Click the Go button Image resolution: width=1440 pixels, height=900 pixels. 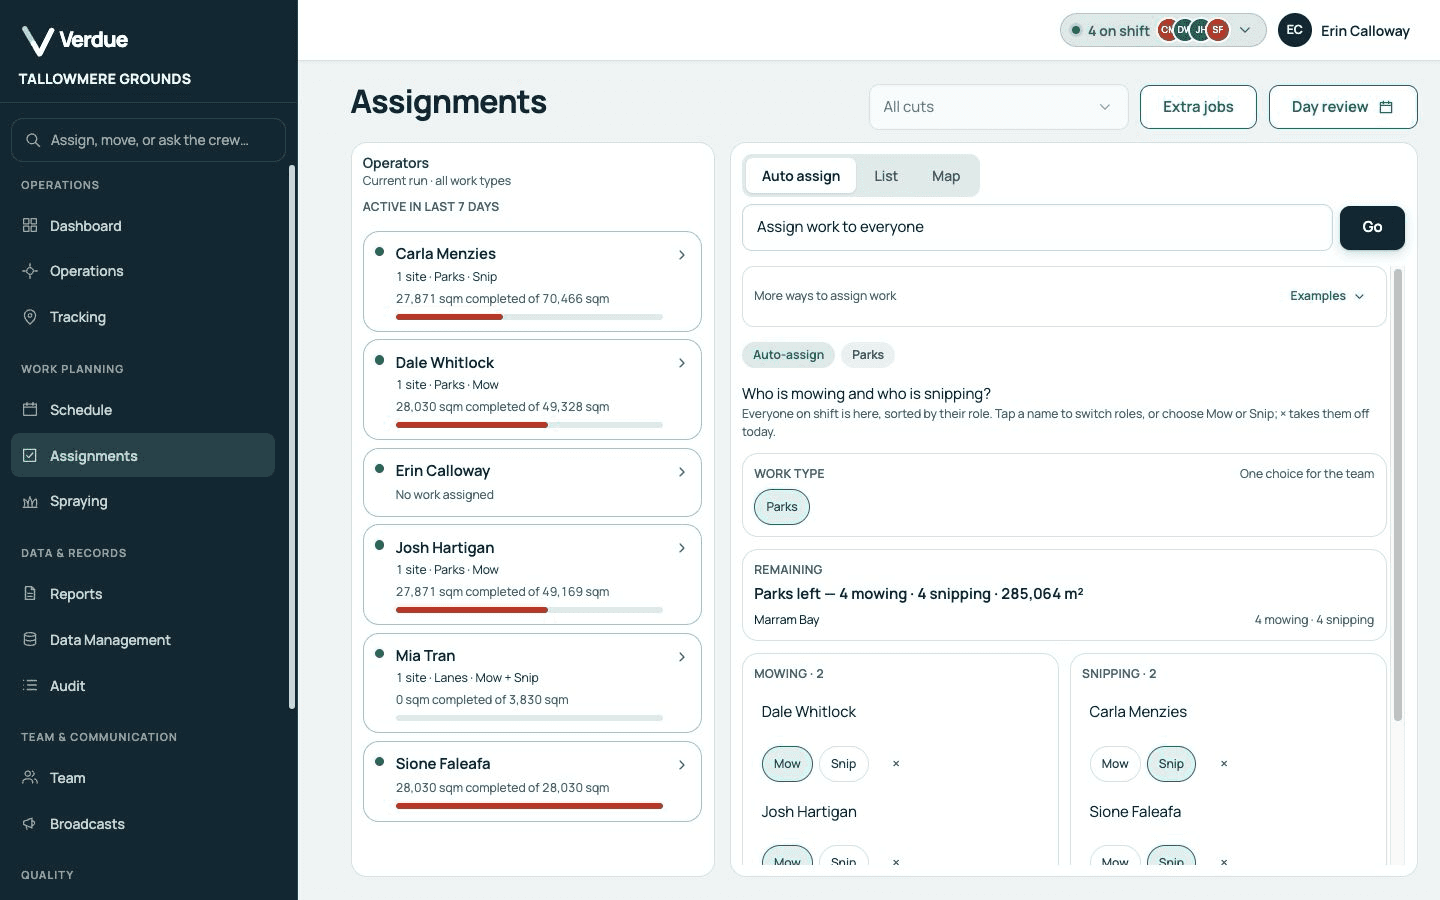(x=1372, y=228)
